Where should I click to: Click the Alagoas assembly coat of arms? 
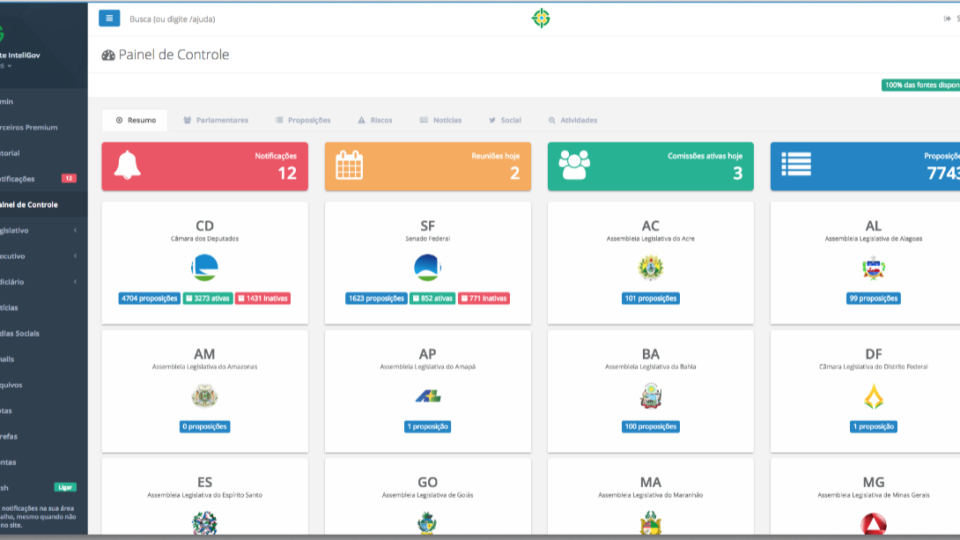pos(873,268)
